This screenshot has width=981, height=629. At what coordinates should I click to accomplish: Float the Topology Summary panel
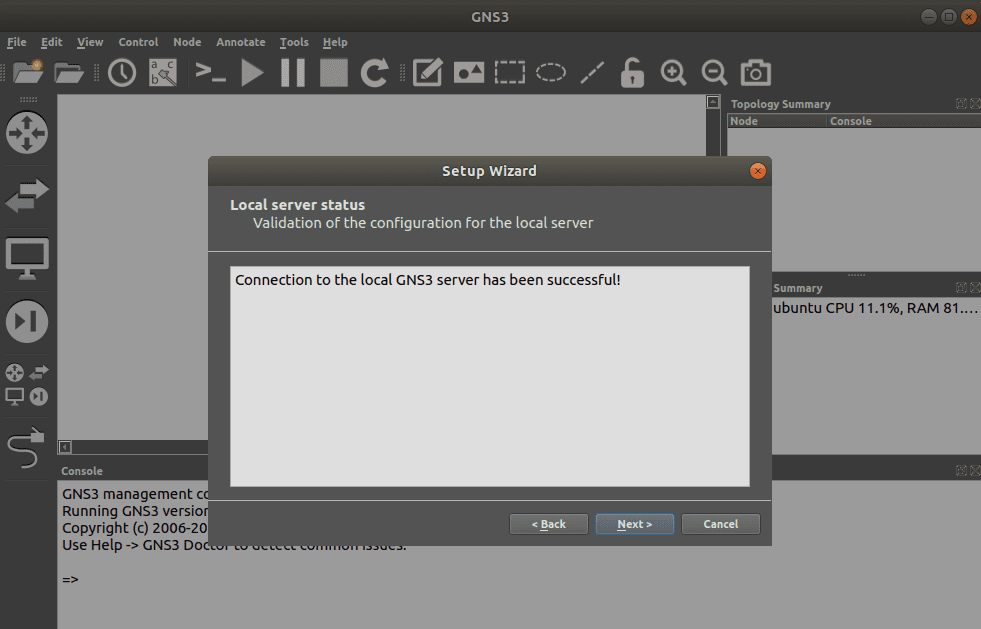coord(961,104)
